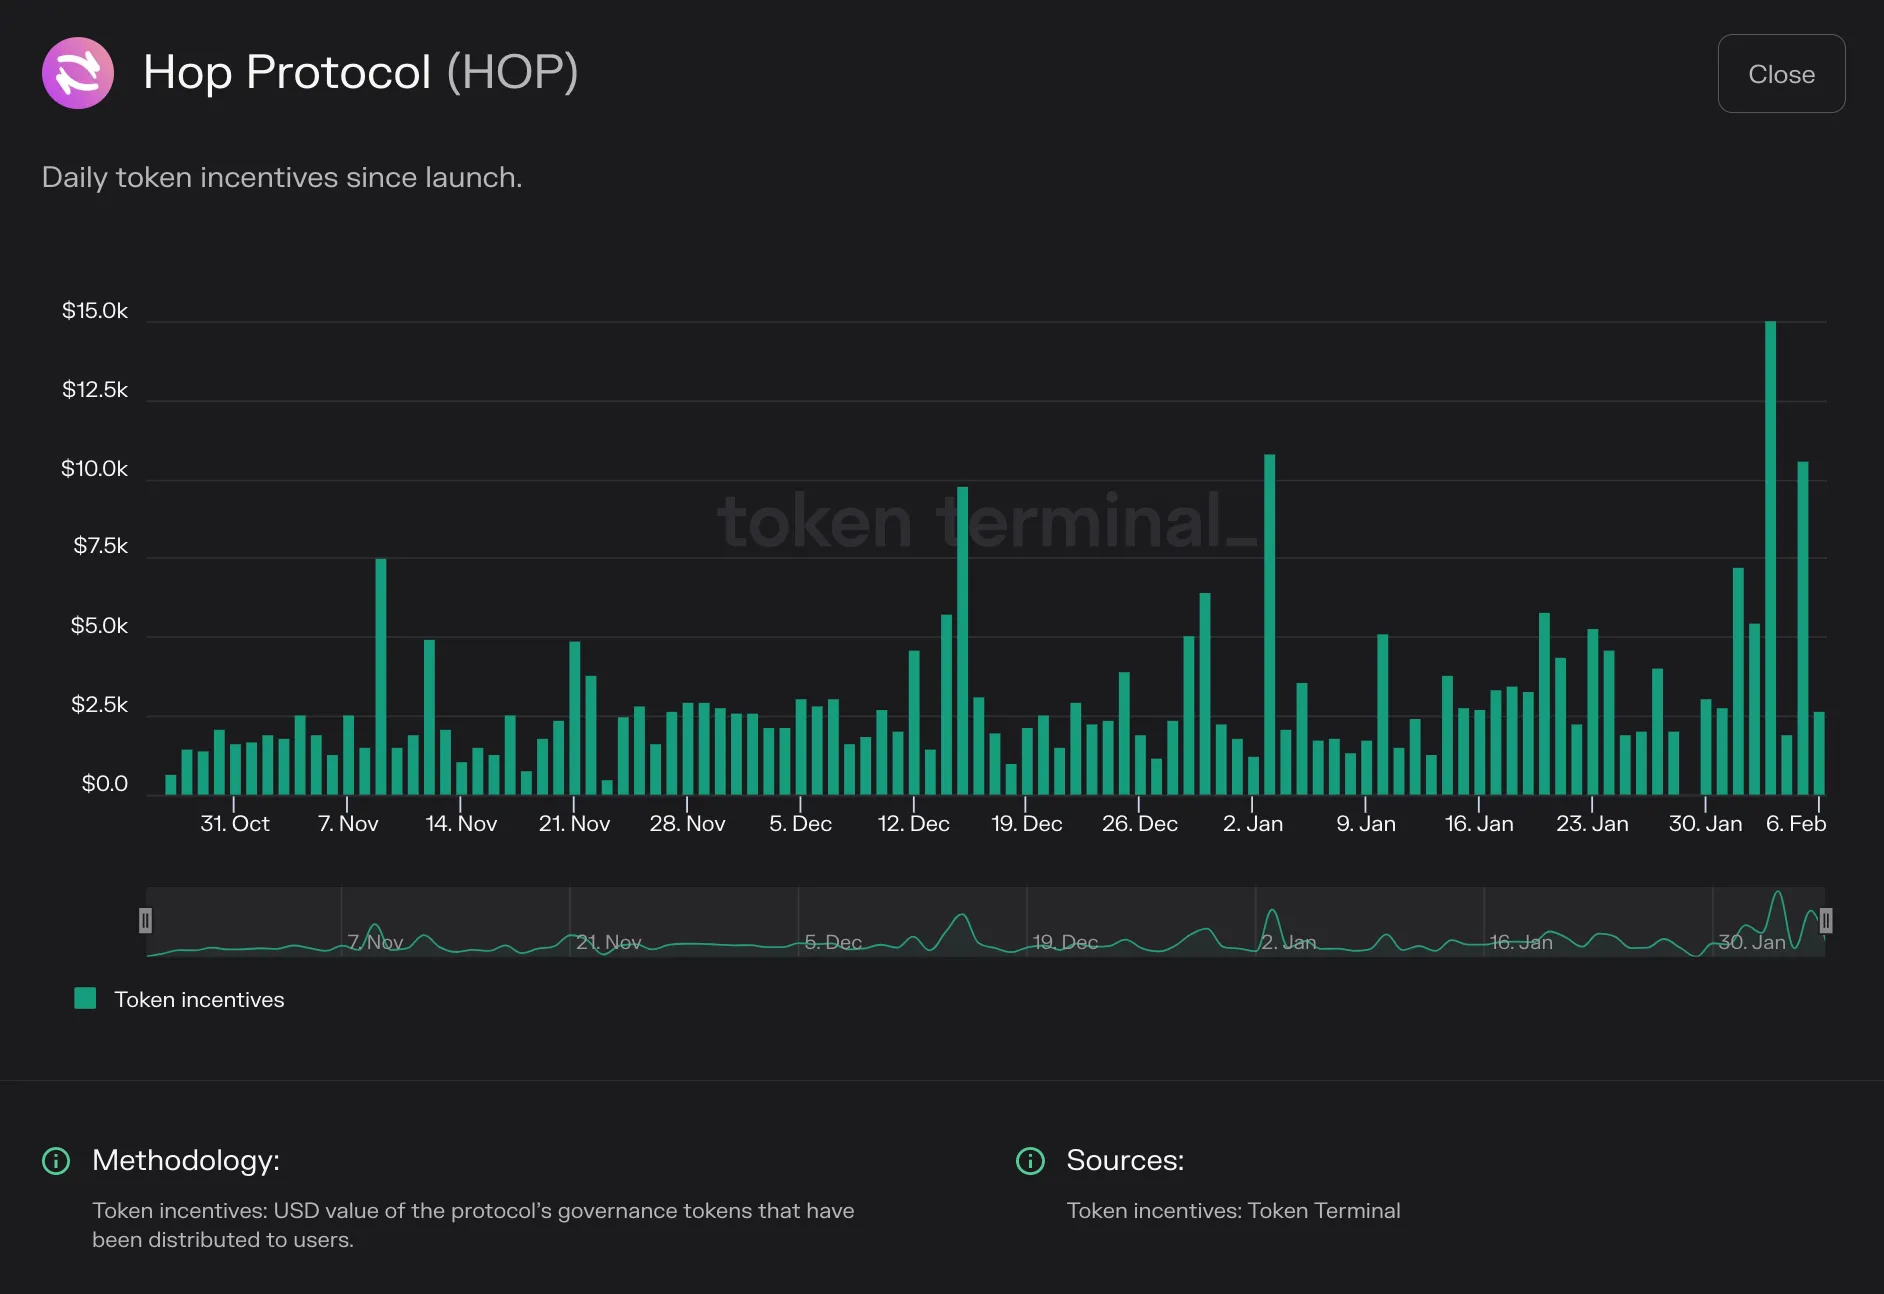Click the 7. Nov main axis label
Image resolution: width=1884 pixels, height=1294 pixels.
tap(348, 824)
